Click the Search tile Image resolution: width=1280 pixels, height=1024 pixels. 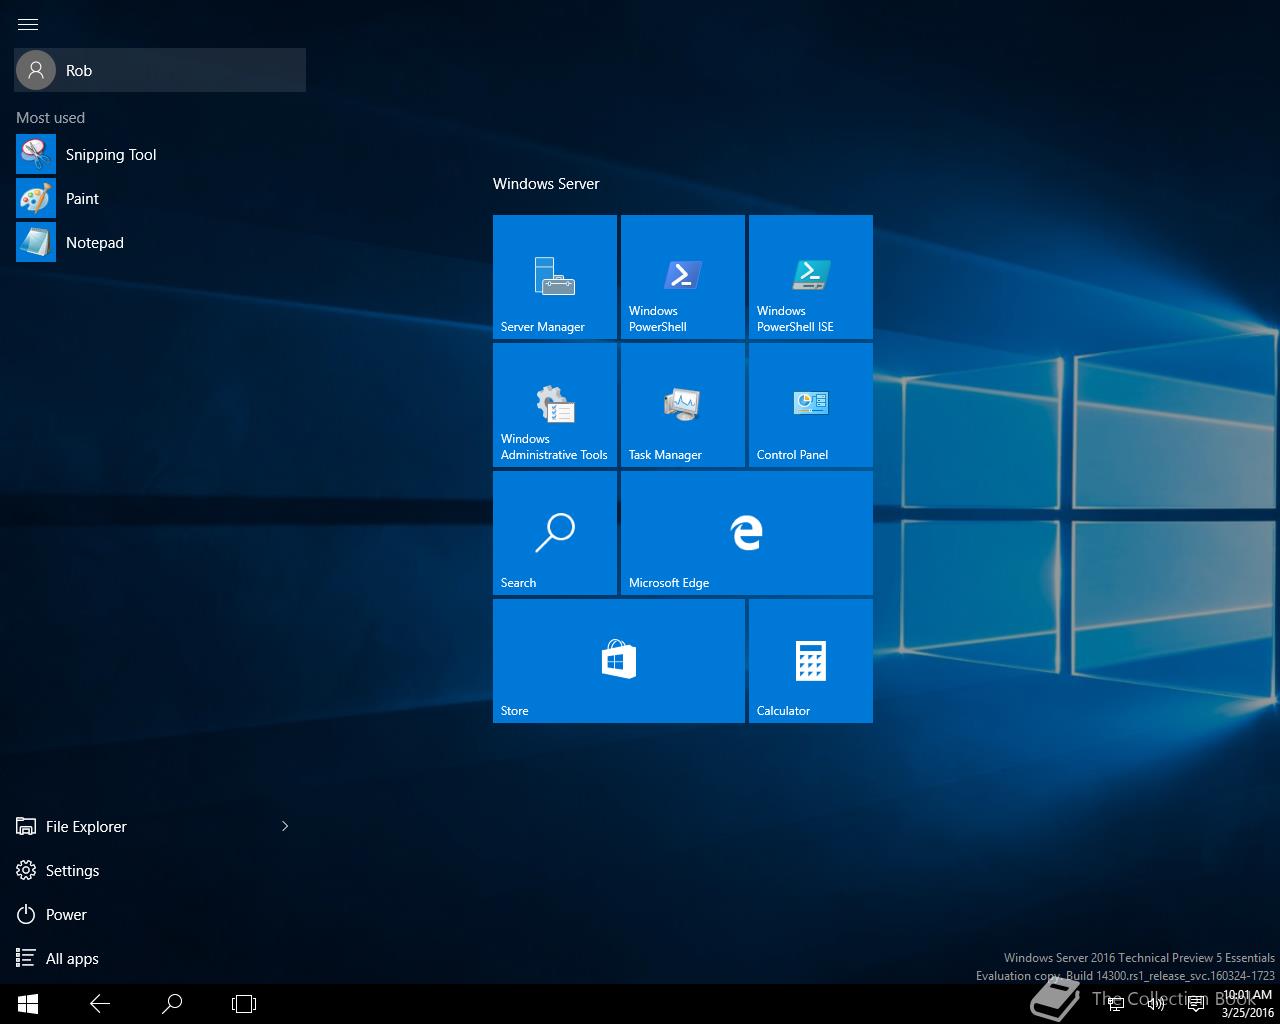555,533
